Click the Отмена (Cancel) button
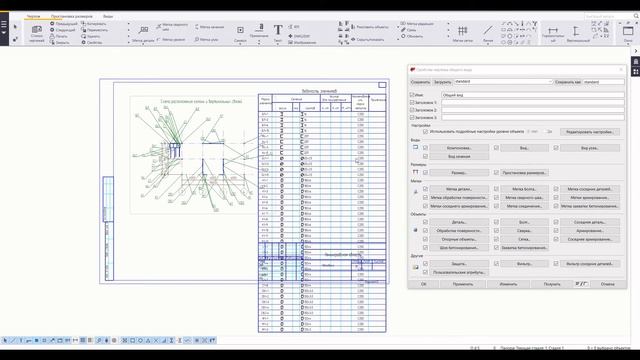The width and height of the screenshot is (640, 360). pyautogui.click(x=607, y=284)
